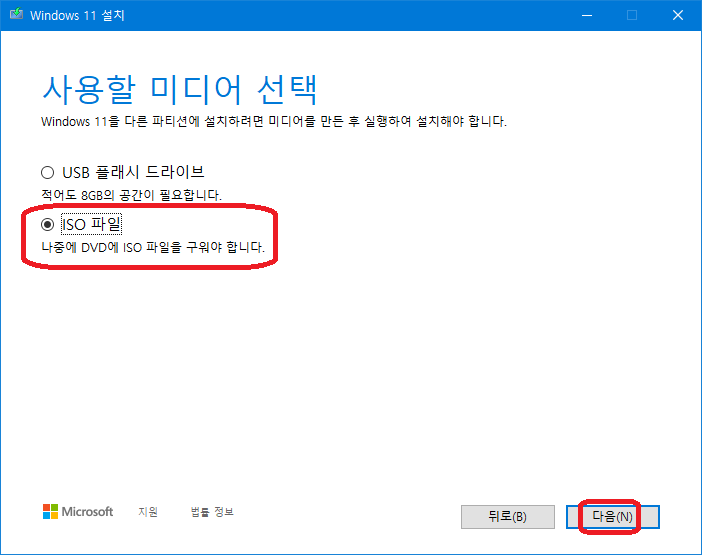
Task: Open the 지원 link
Action: [x=148, y=512]
